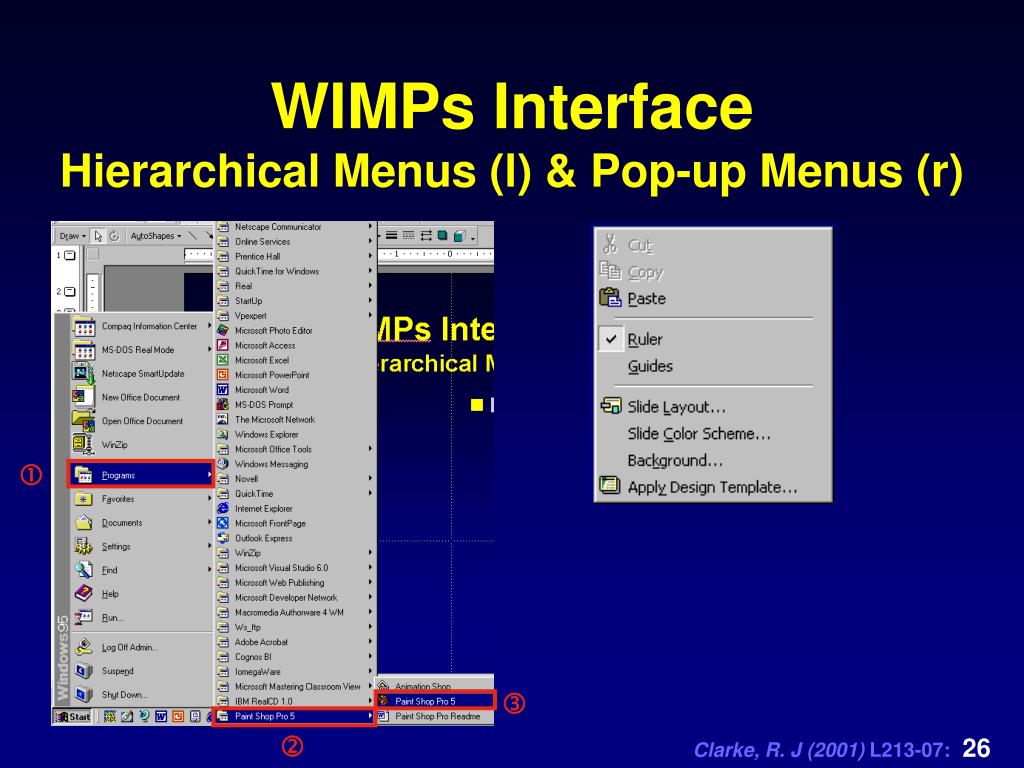Image resolution: width=1024 pixels, height=768 pixels.
Task: Launch Paint Shop Pro 5 application
Action: [x=436, y=701]
